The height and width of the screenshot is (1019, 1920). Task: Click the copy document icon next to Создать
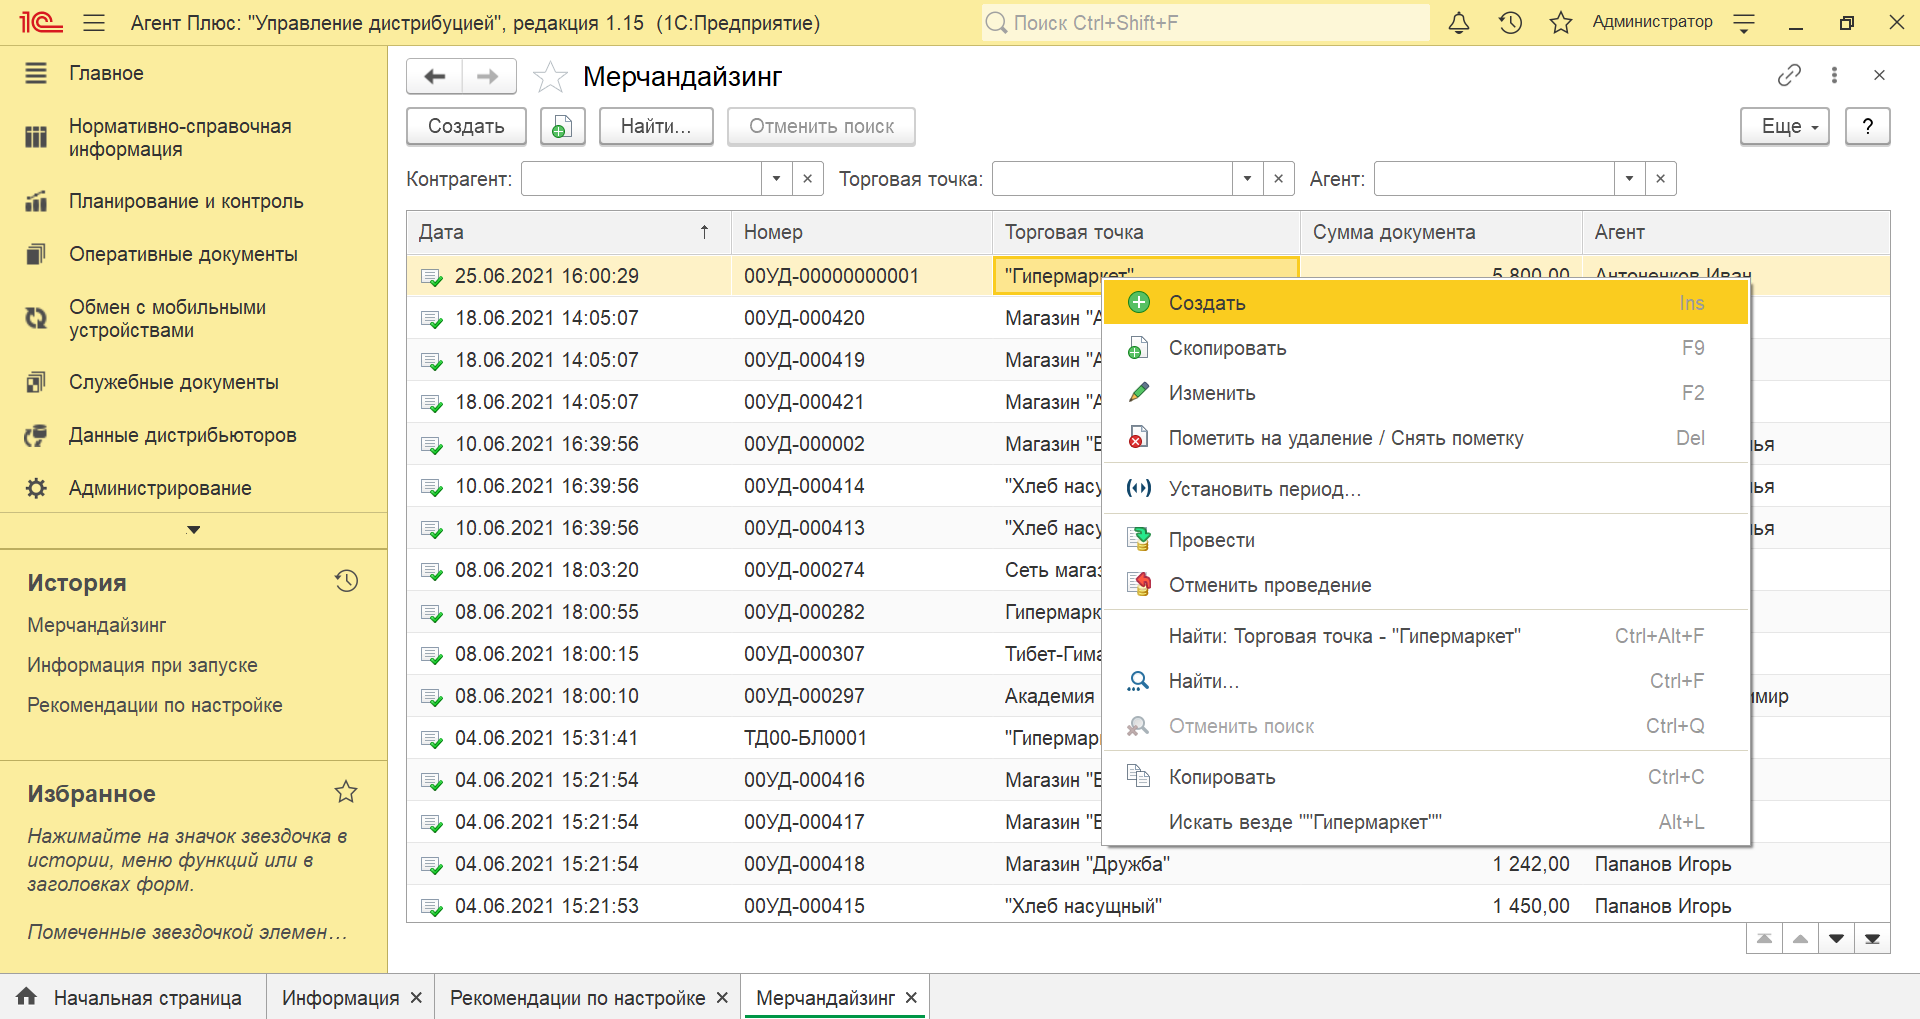(562, 126)
